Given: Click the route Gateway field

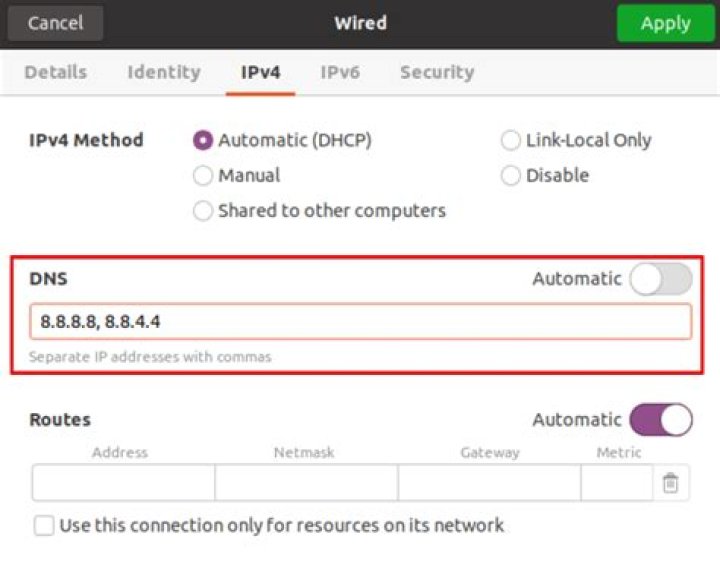Looking at the screenshot, I should coord(489,483).
